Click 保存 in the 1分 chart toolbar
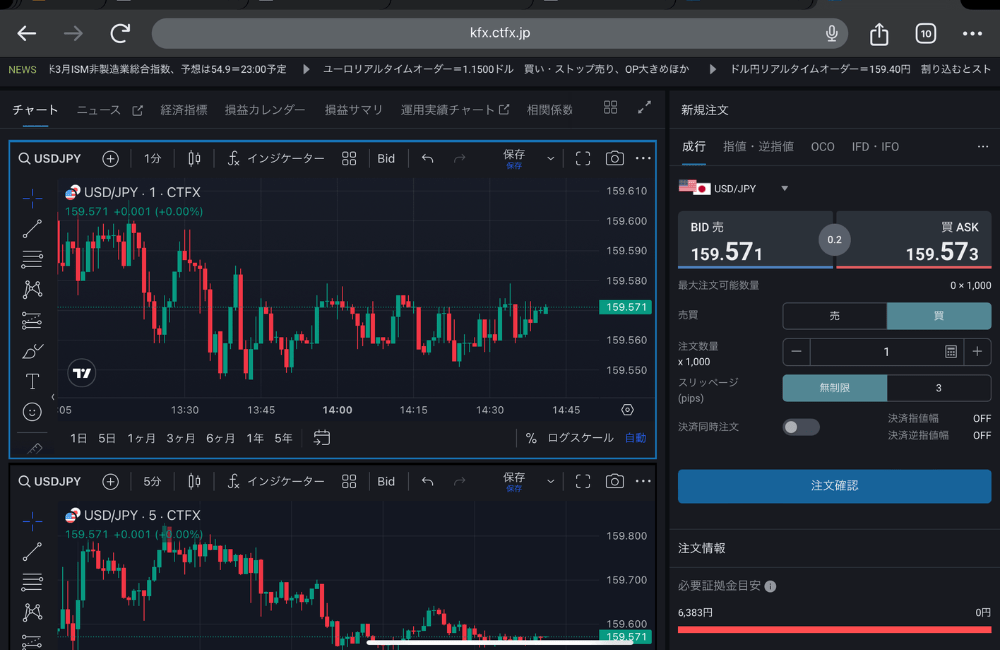The width and height of the screenshot is (1000, 650). point(514,158)
